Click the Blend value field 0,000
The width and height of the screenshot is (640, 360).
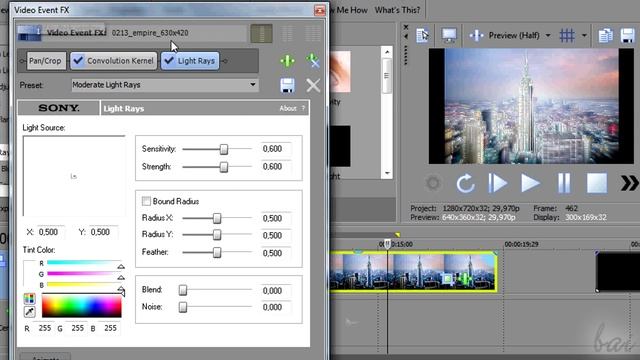(276, 291)
